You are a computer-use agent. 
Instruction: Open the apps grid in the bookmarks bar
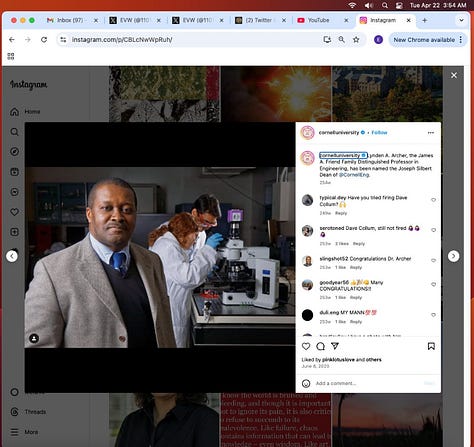click(x=11, y=56)
